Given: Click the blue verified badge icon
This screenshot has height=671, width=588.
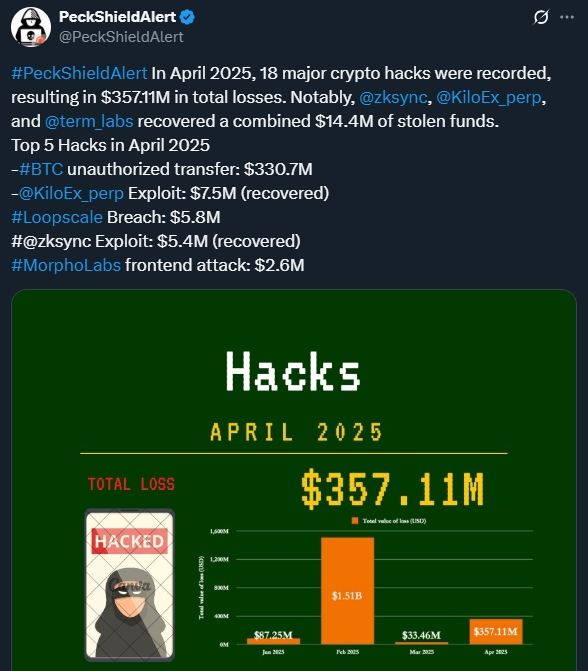Looking at the screenshot, I should pyautogui.click(x=187, y=17).
